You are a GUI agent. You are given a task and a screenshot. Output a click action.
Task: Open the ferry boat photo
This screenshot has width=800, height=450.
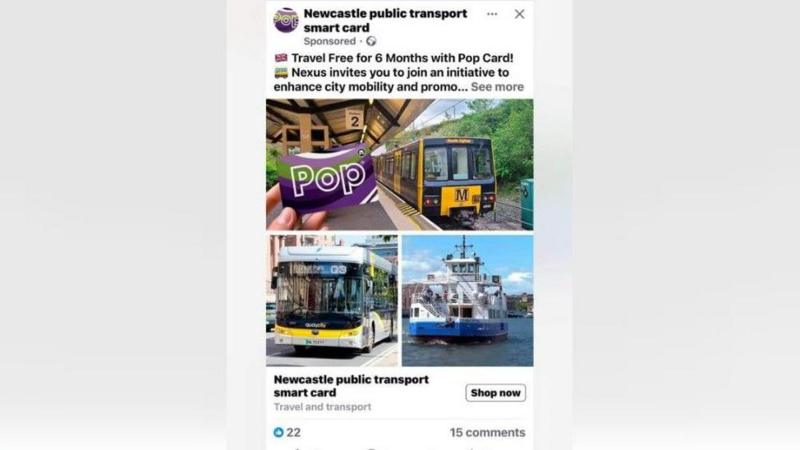coord(468,301)
